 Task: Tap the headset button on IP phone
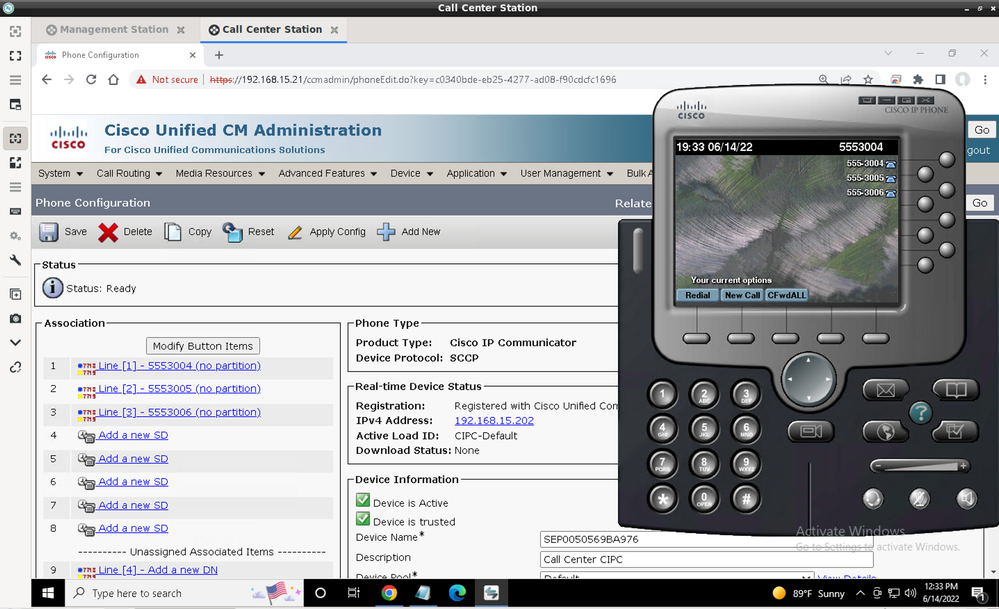pos(873,498)
